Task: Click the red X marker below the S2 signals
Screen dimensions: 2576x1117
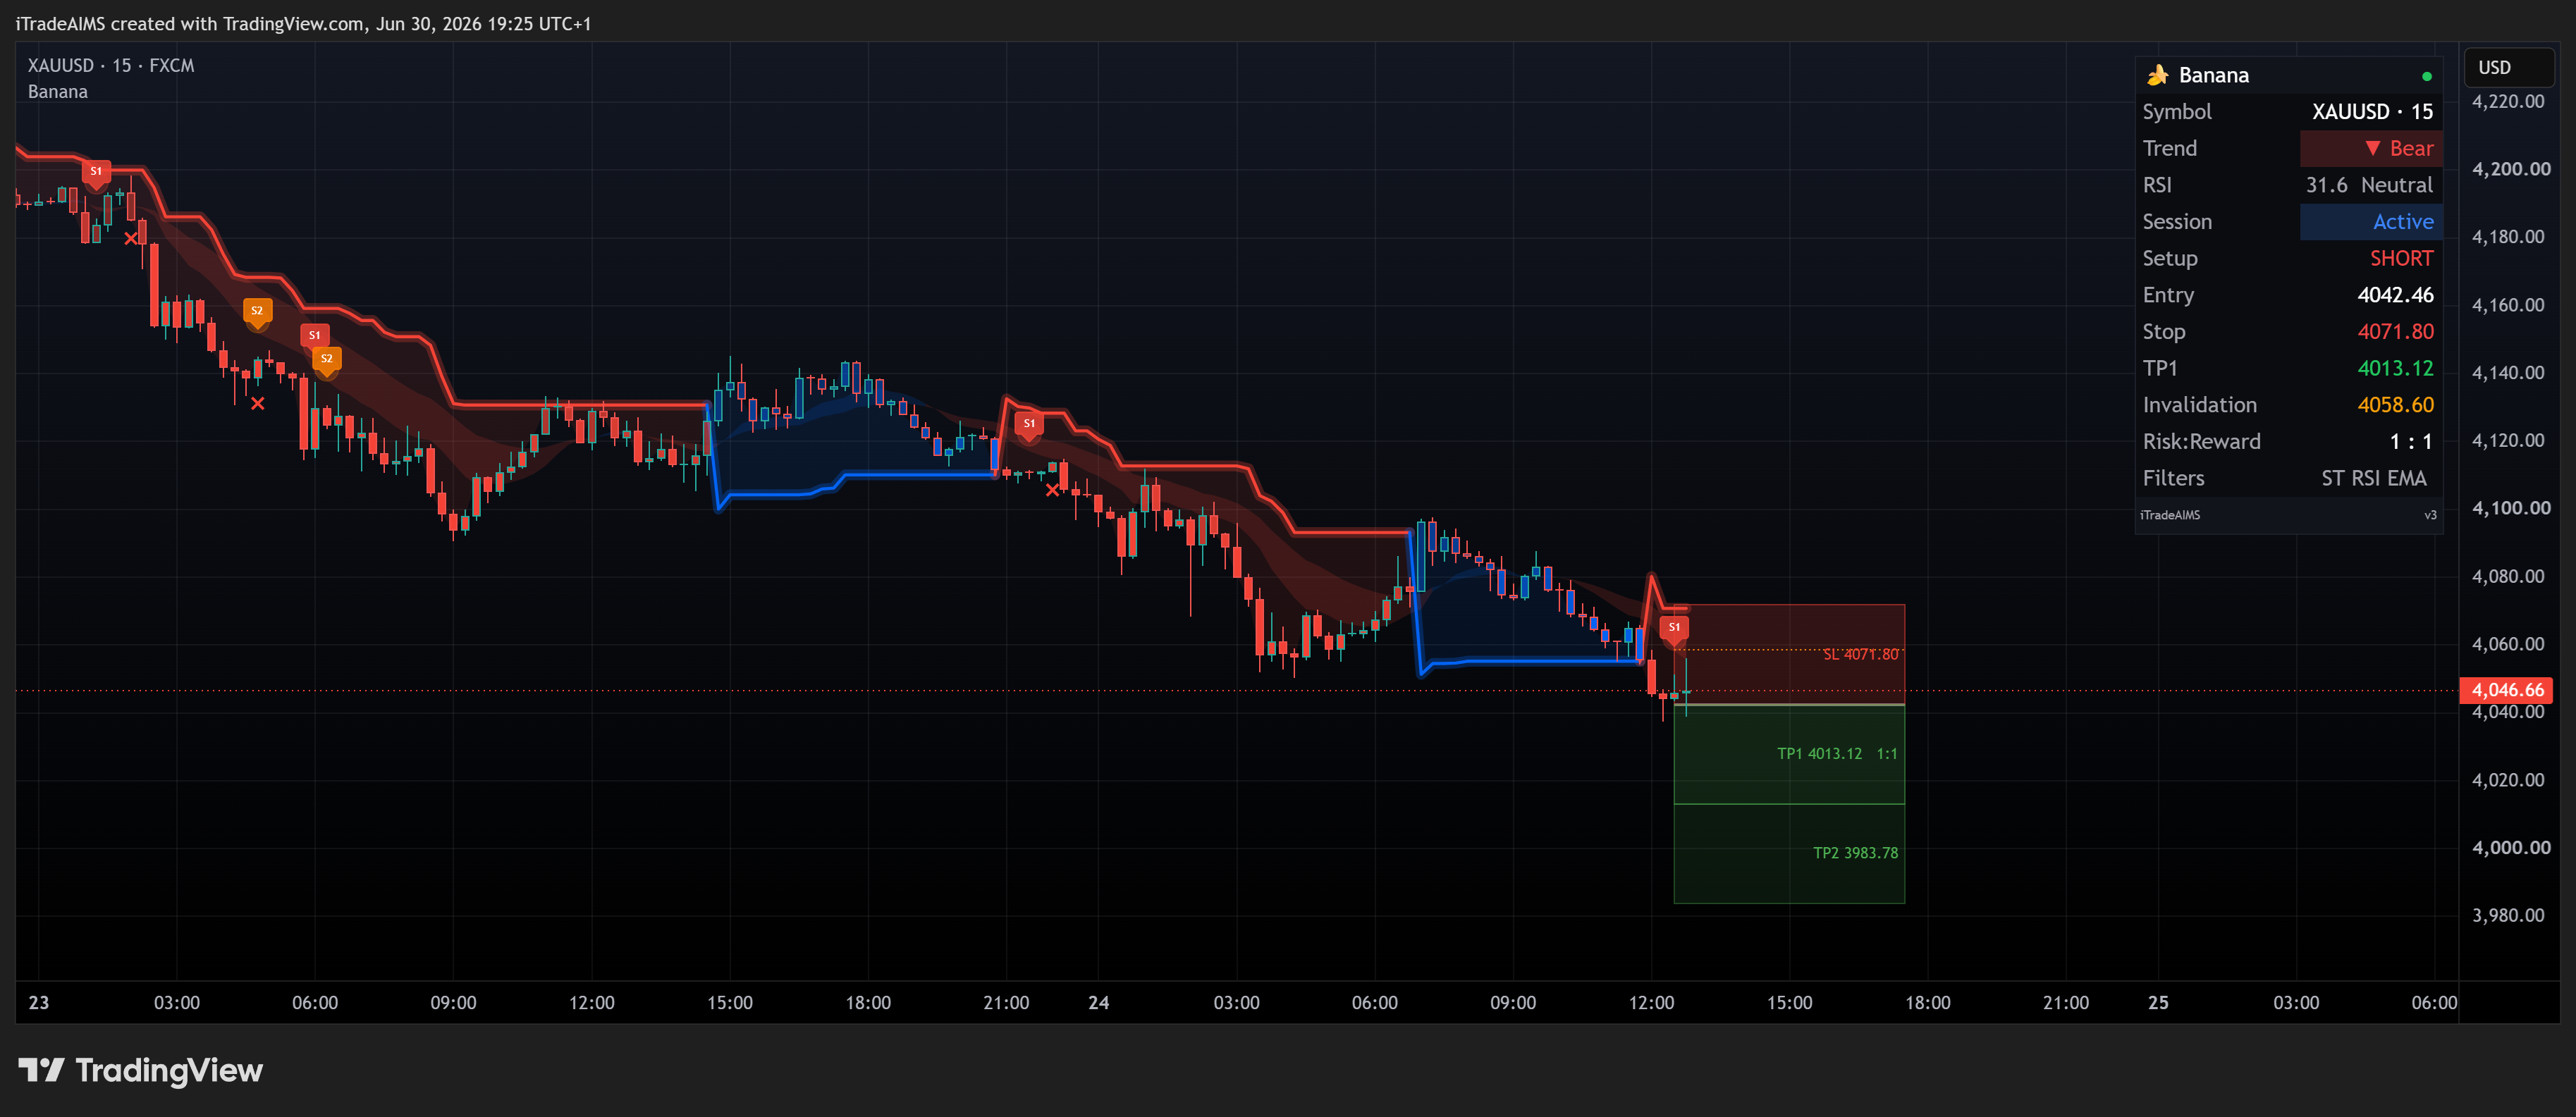Action: pyautogui.click(x=258, y=403)
